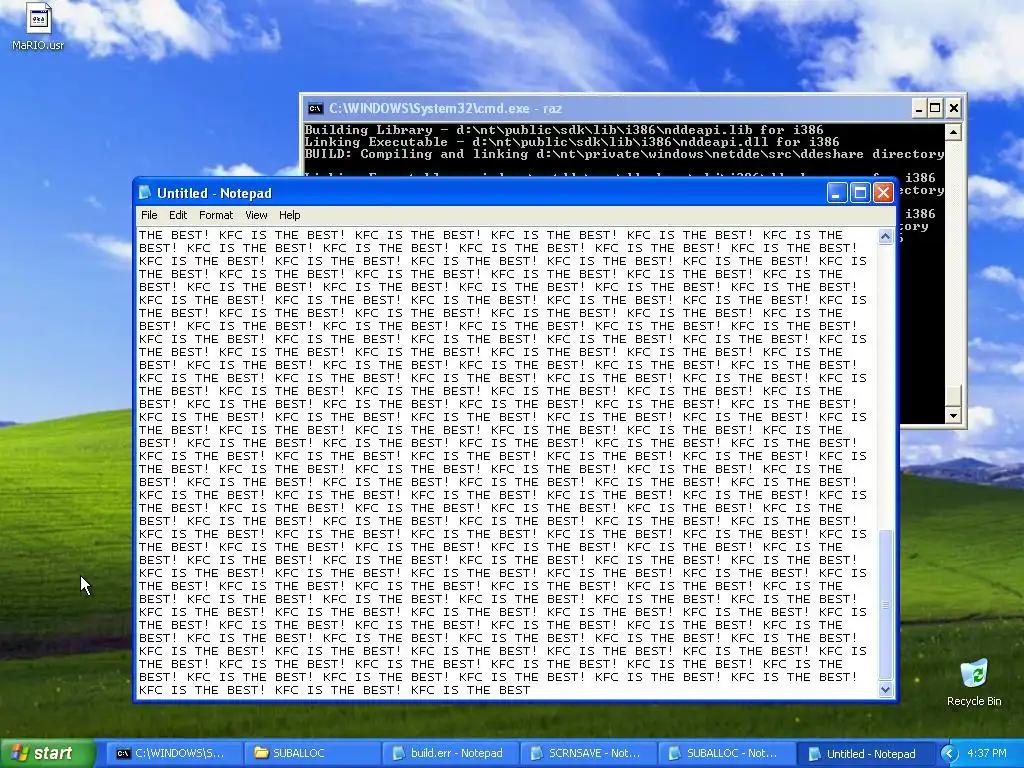Click the cmd.exe icon in the console title bar
Viewport: 1024px width, 768px height.
point(315,108)
